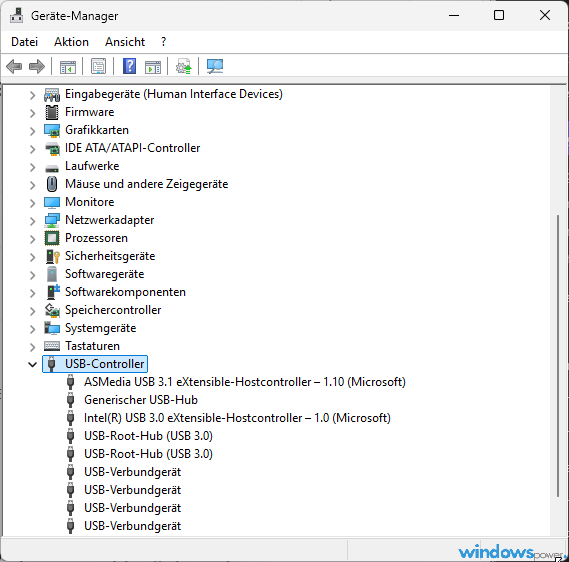569x562 pixels.
Task: Expand the Laufwerke node
Action: point(33,167)
